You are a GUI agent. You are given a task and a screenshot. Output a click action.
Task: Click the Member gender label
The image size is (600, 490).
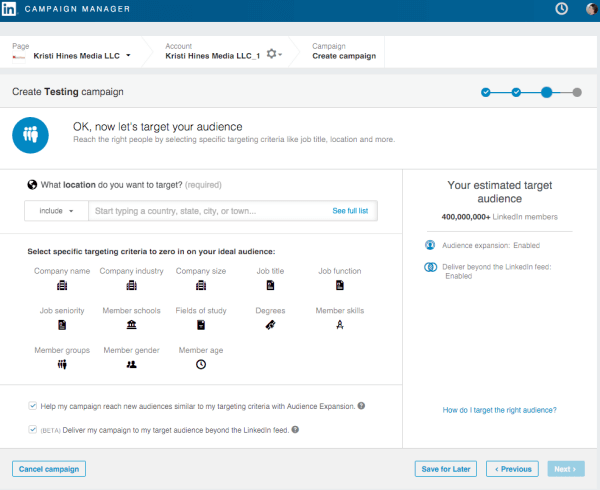pos(132,350)
